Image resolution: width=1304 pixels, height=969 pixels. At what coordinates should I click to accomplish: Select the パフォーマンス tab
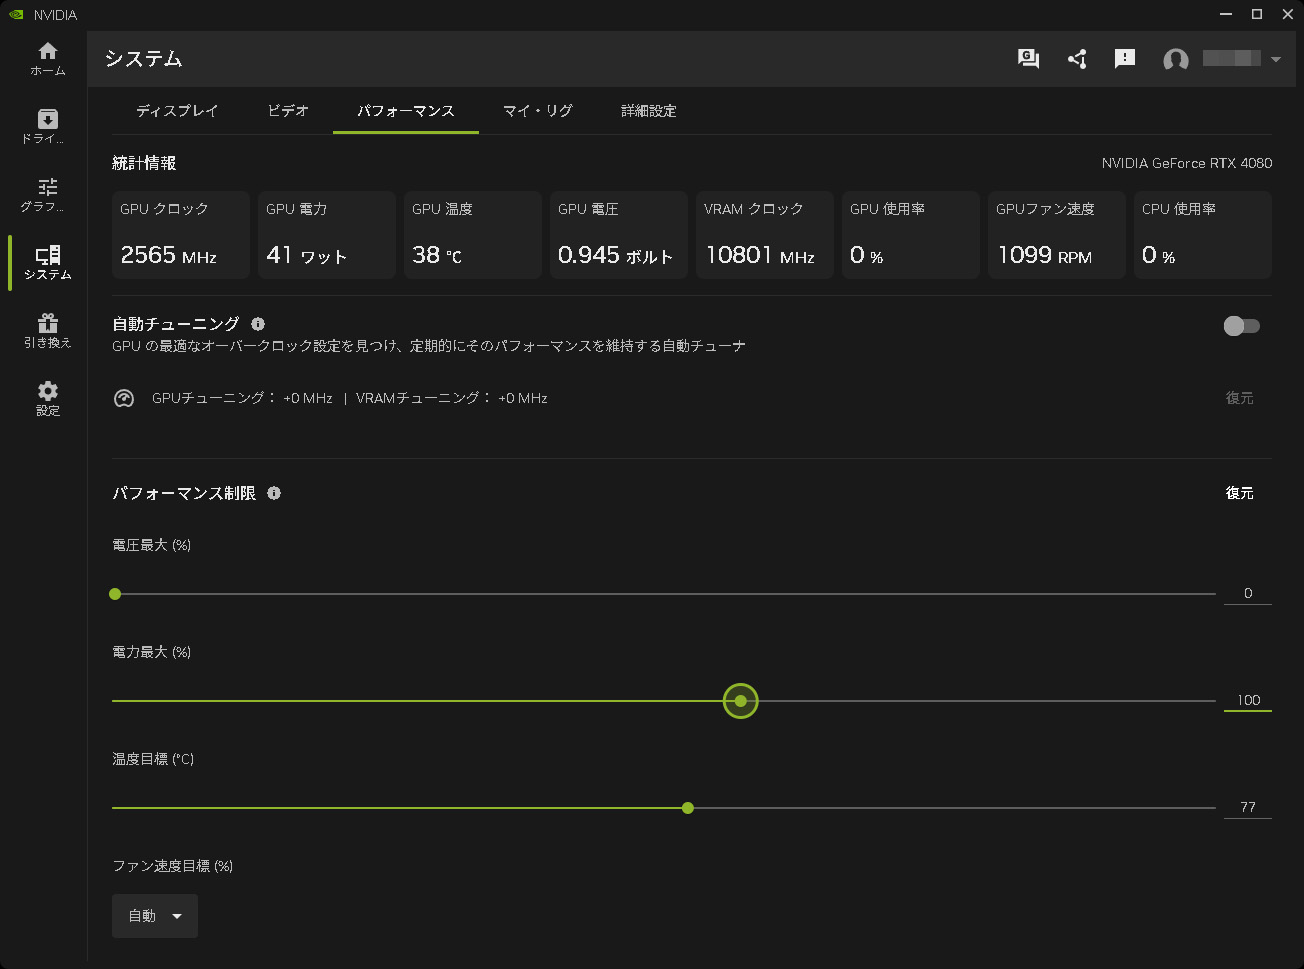(x=406, y=111)
